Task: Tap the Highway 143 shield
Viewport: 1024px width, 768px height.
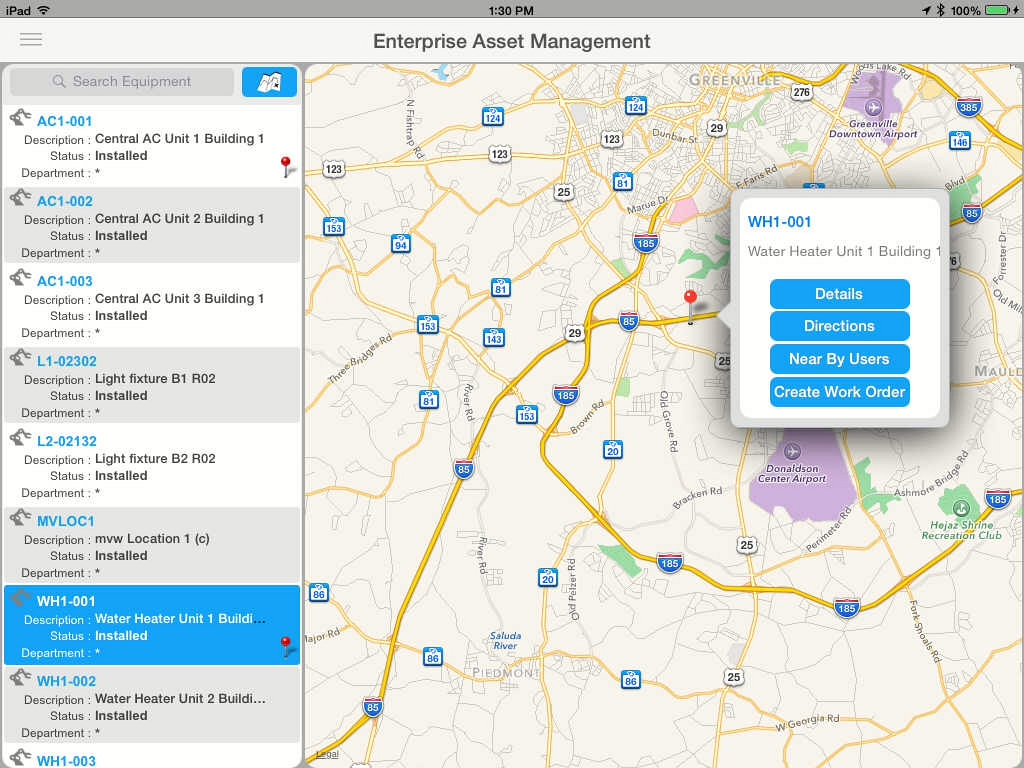Action: [494, 338]
